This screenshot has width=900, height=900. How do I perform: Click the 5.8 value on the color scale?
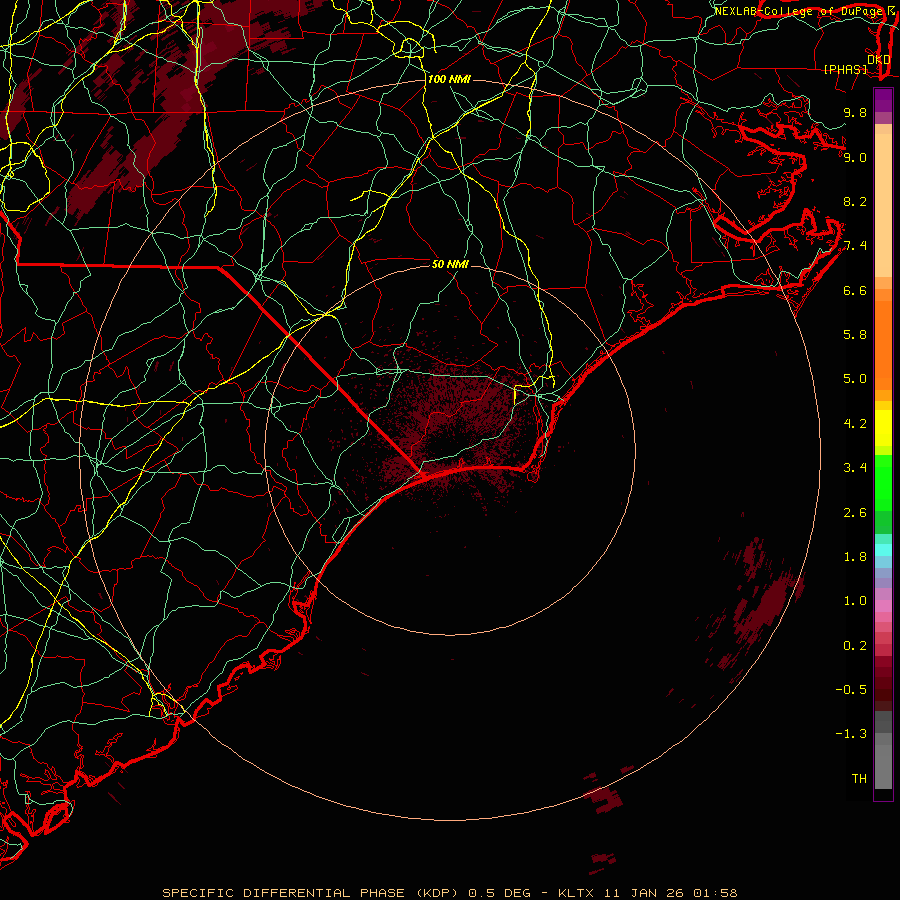[855, 335]
